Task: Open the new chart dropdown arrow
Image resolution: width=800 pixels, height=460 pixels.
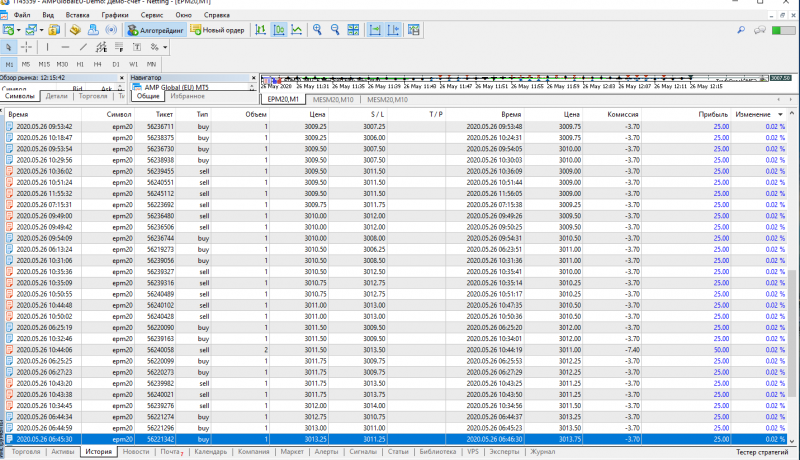Action: click(x=20, y=30)
